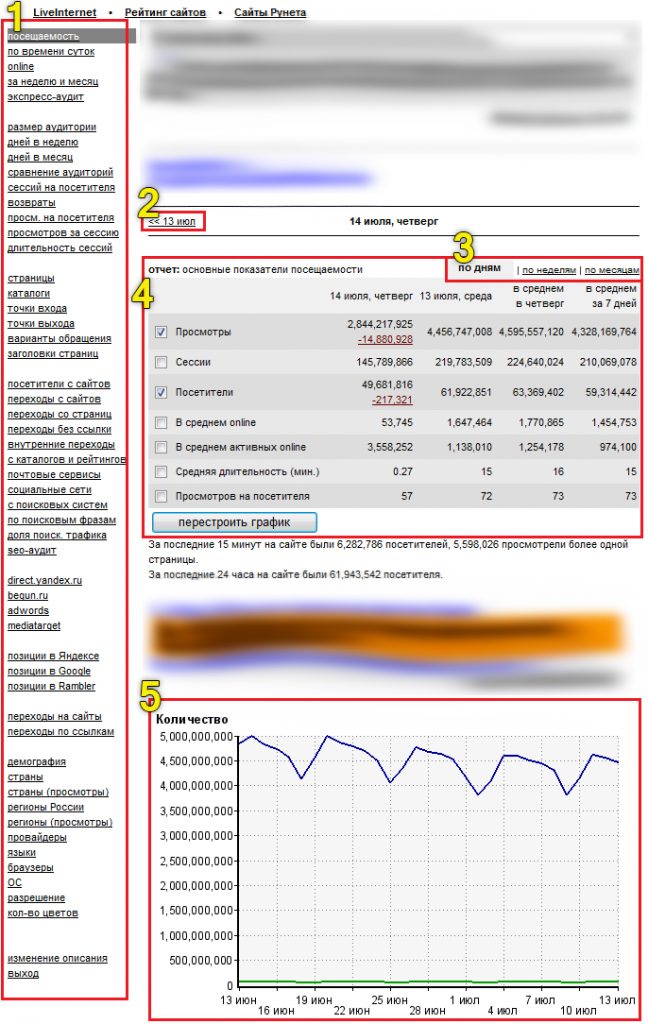Open Сайты Рунета in the top menu
Image resolution: width=648 pixels, height=1024 pixels.
tap(270, 12)
